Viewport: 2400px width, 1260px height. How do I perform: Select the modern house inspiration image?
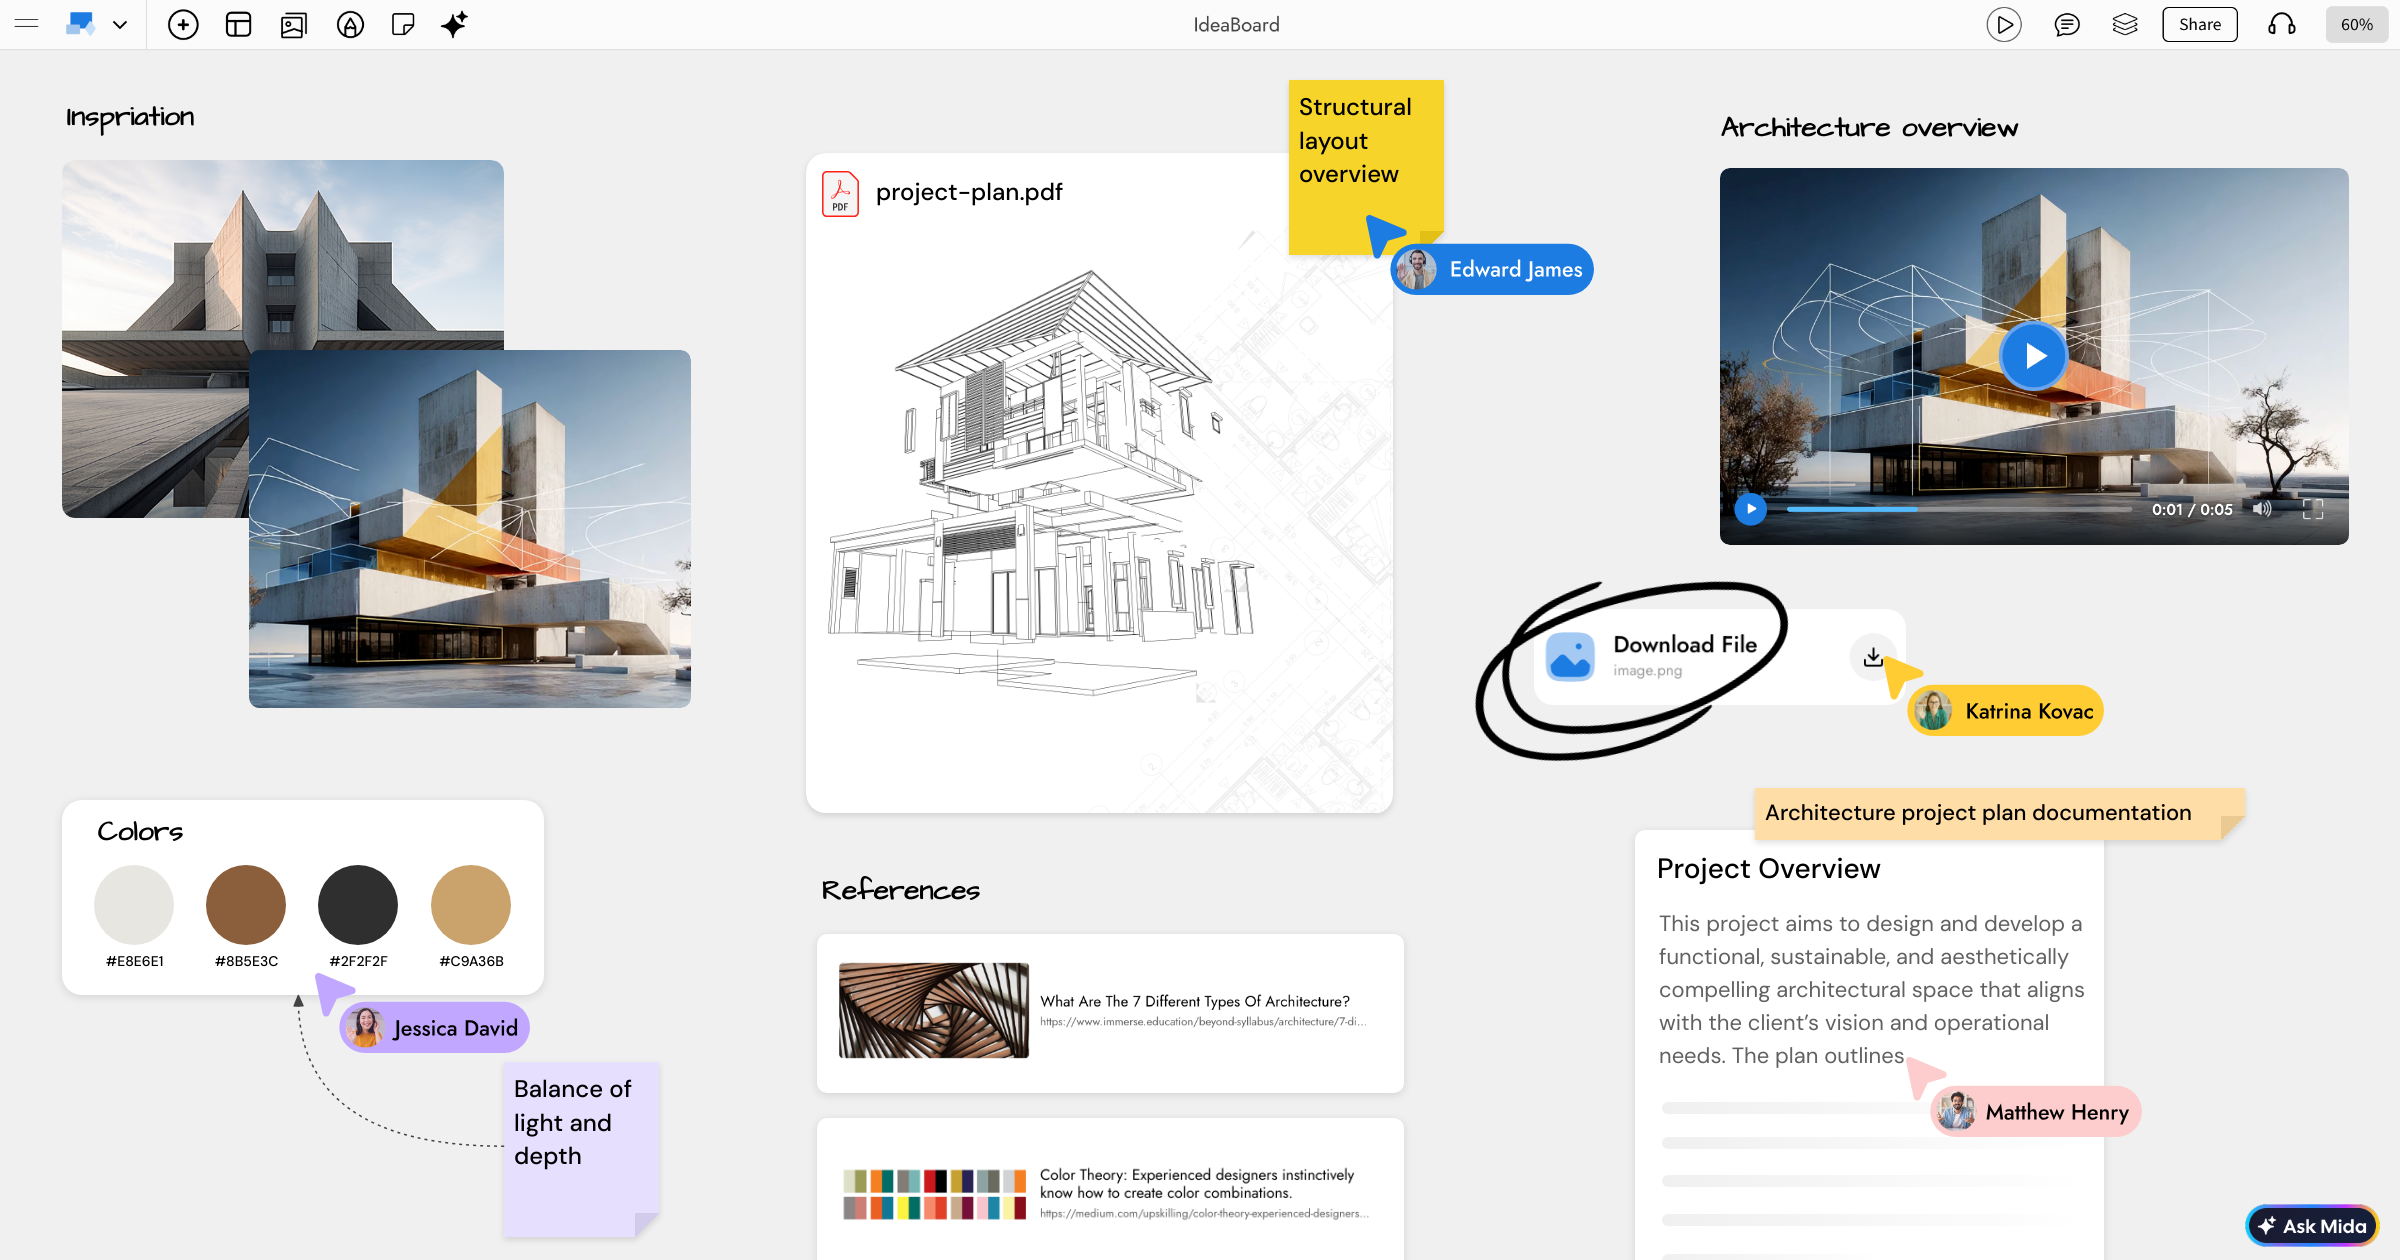pyautogui.click(x=470, y=529)
